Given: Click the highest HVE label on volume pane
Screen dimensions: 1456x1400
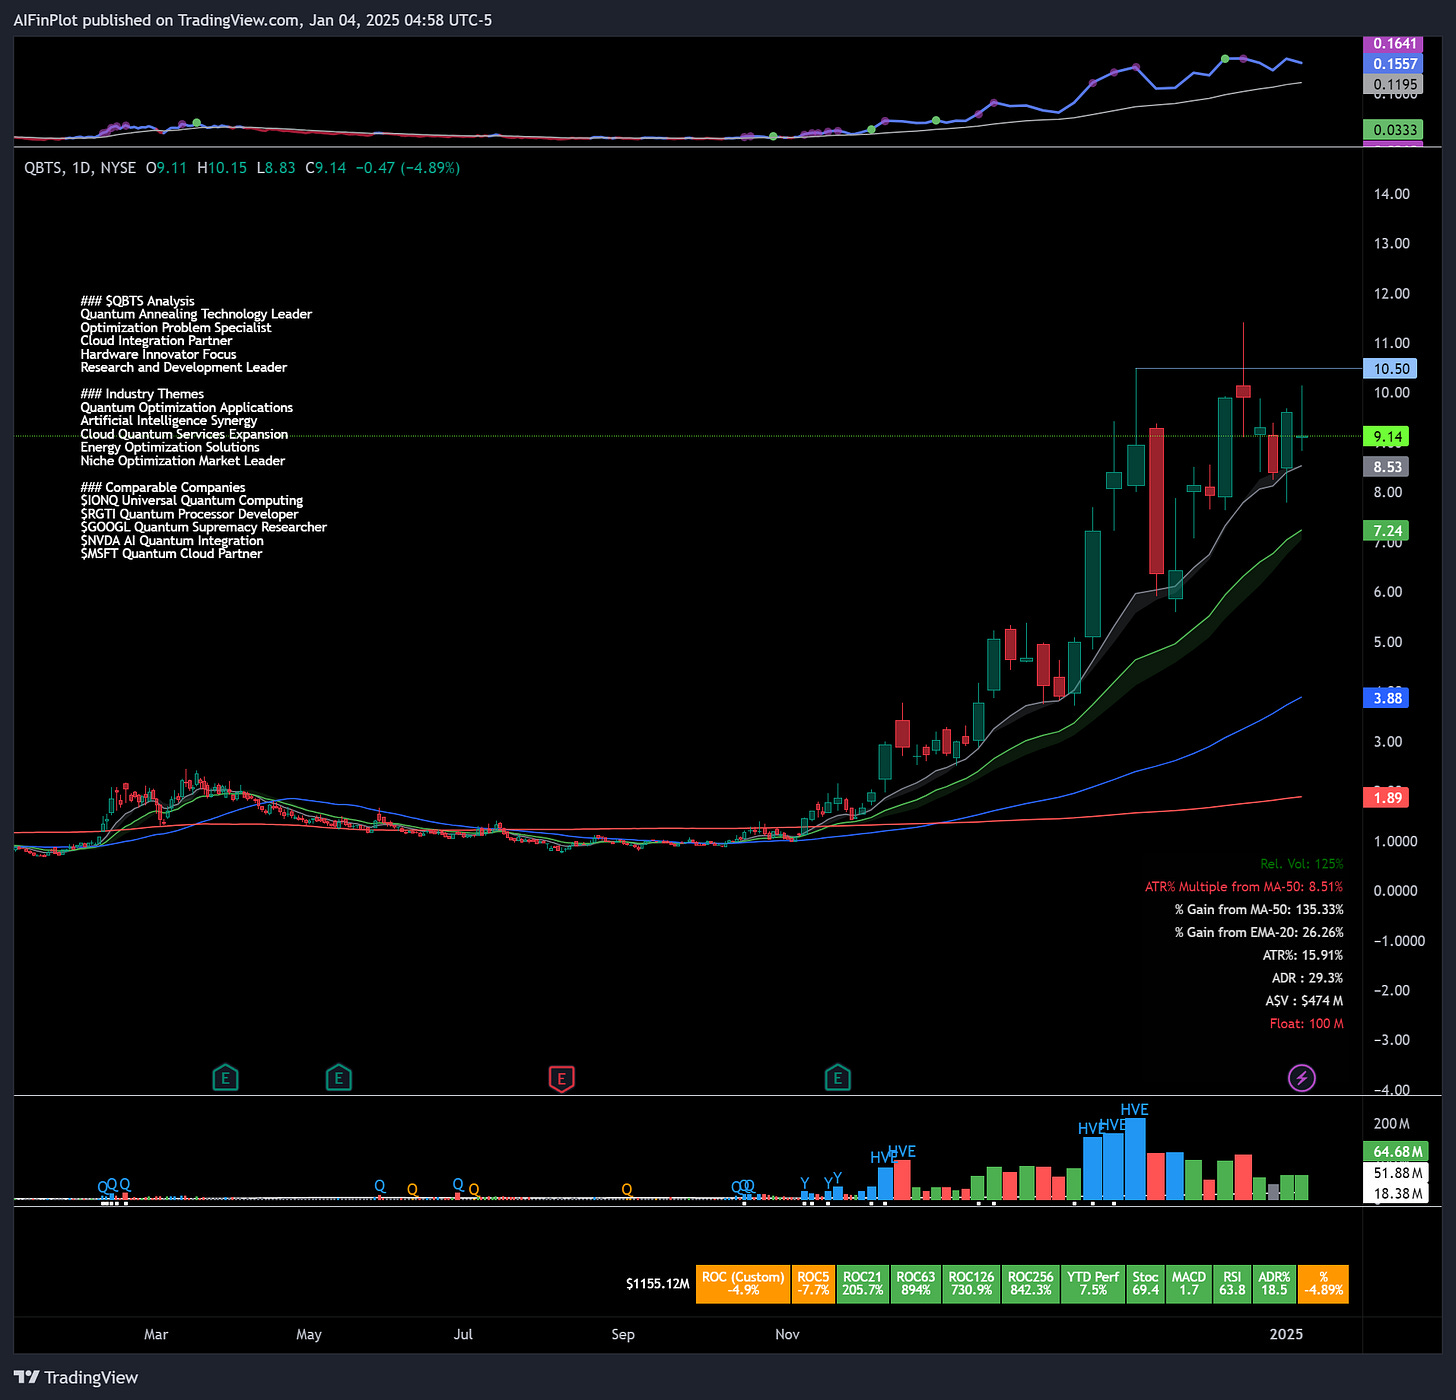Looking at the screenshot, I should (1134, 1110).
